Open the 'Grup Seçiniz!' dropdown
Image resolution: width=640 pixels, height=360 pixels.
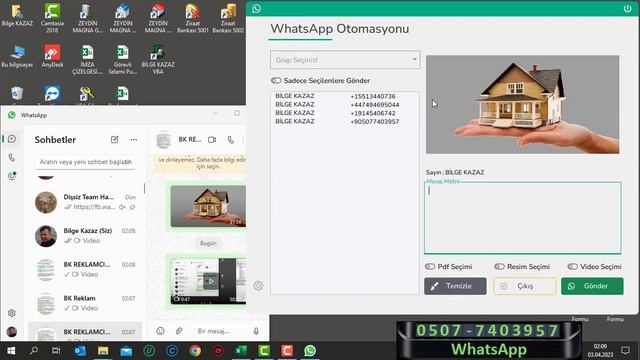(x=345, y=60)
